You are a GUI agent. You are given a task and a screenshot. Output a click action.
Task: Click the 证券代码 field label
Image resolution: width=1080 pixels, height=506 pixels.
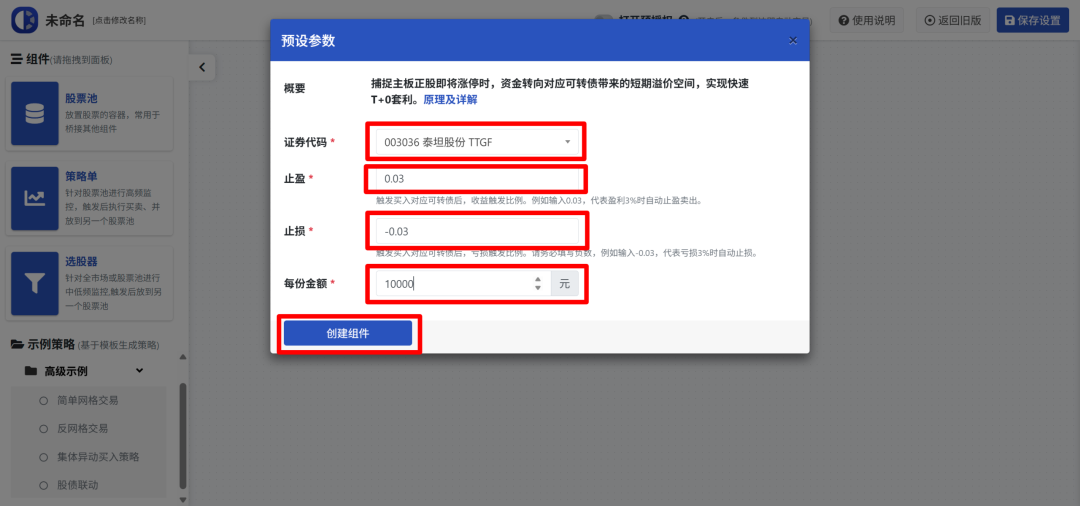point(304,142)
